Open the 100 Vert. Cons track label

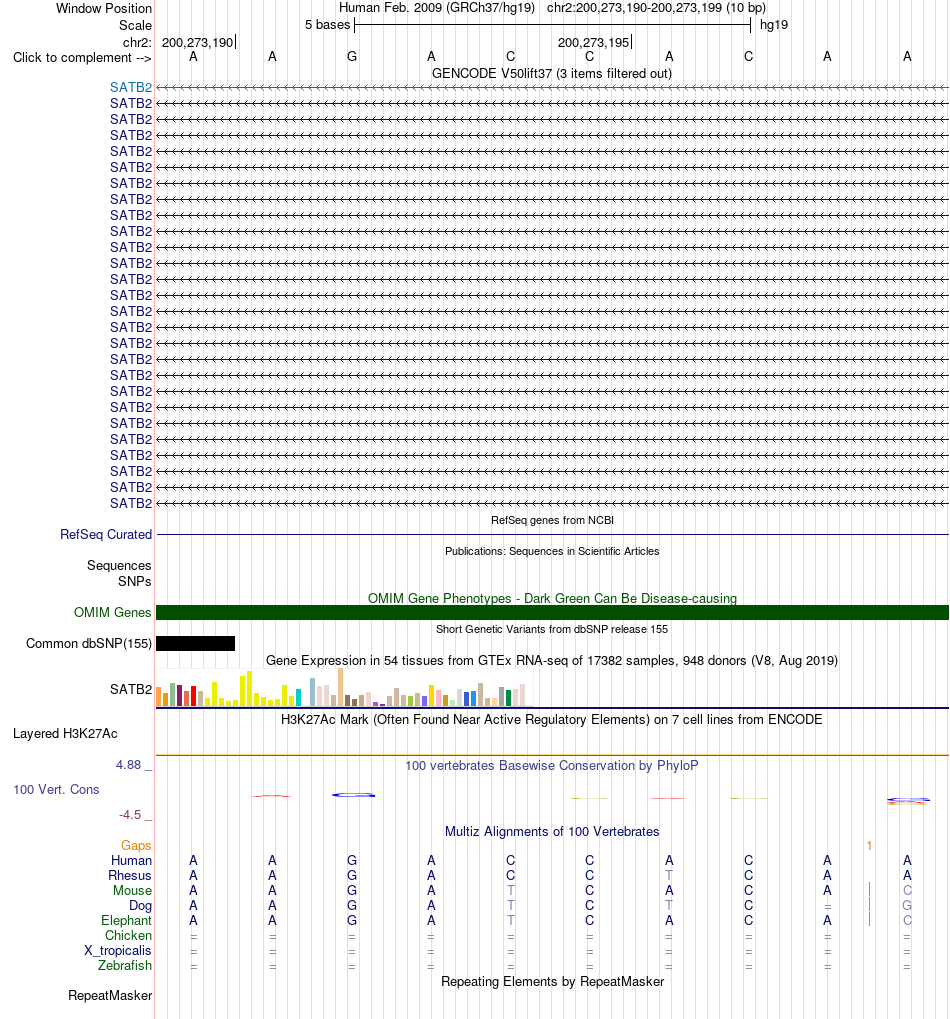57,790
